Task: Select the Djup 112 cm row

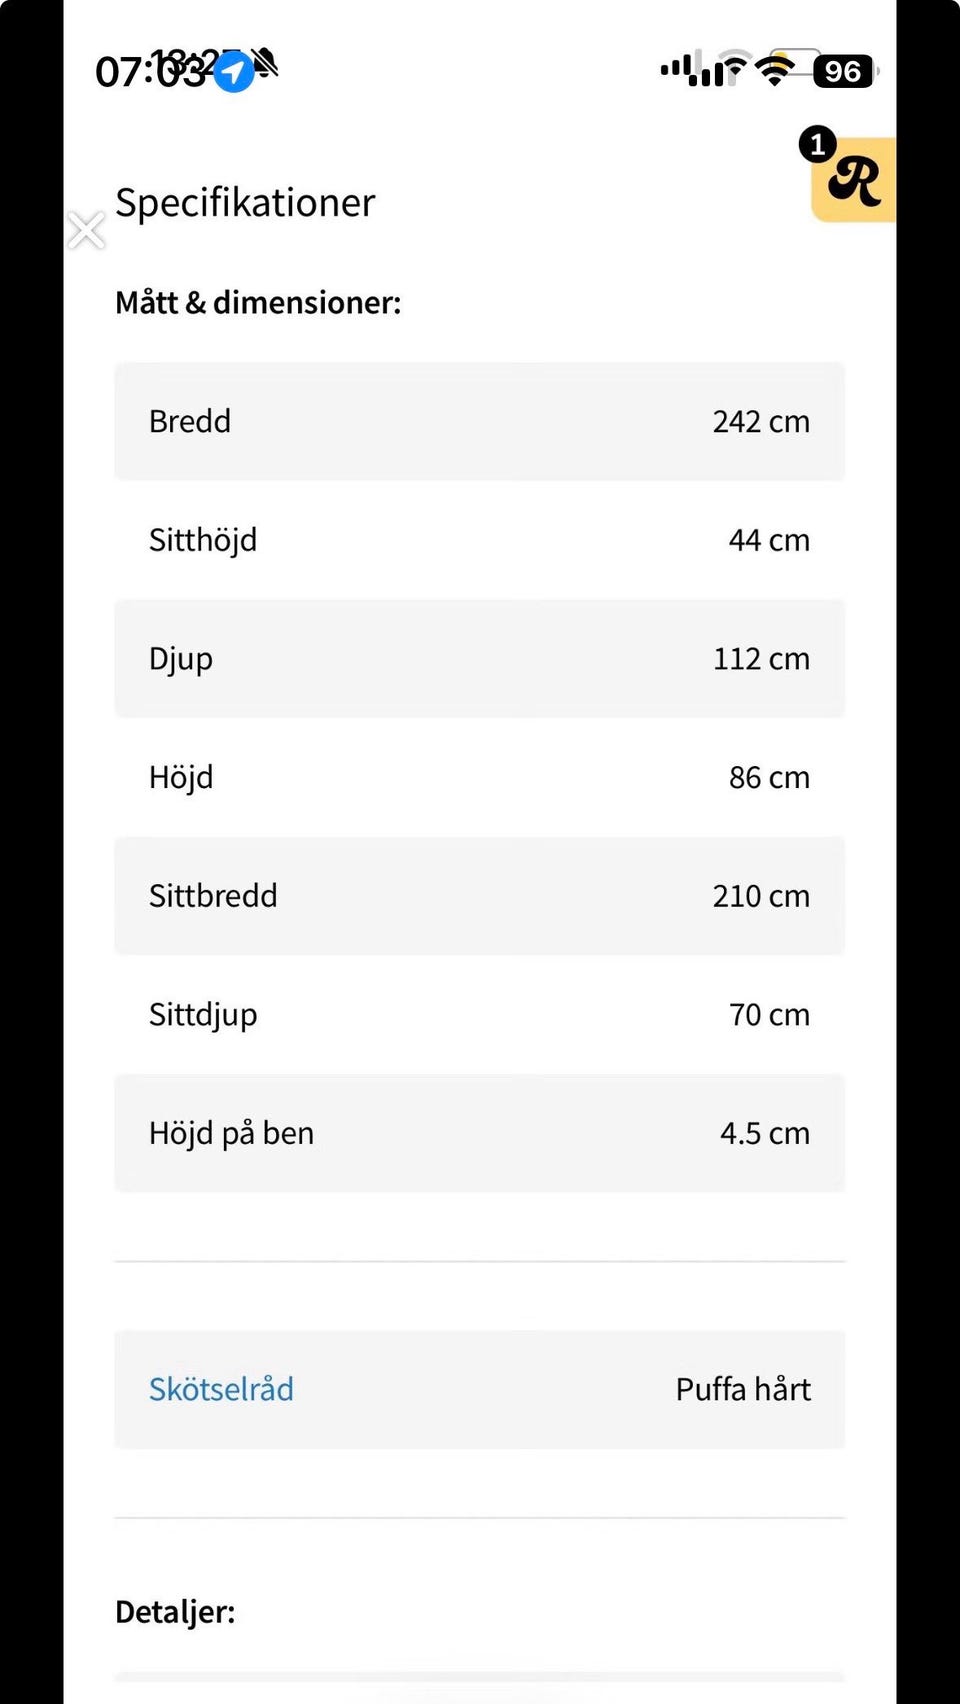Action: click(x=480, y=659)
